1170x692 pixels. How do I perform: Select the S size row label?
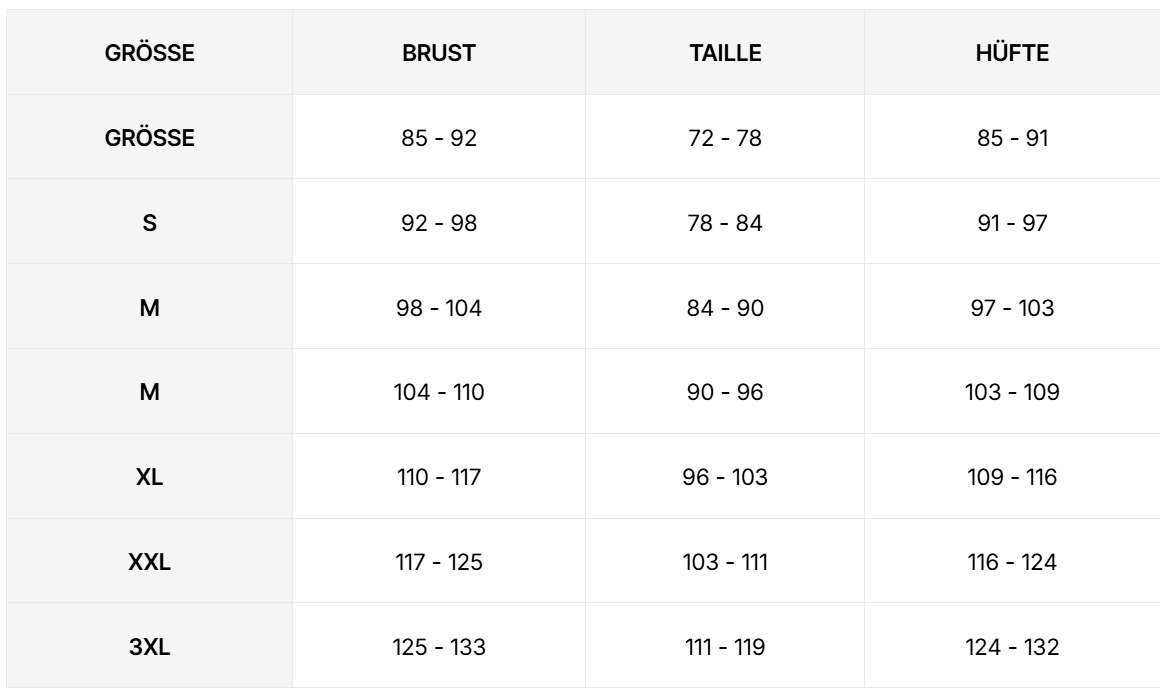(x=149, y=222)
